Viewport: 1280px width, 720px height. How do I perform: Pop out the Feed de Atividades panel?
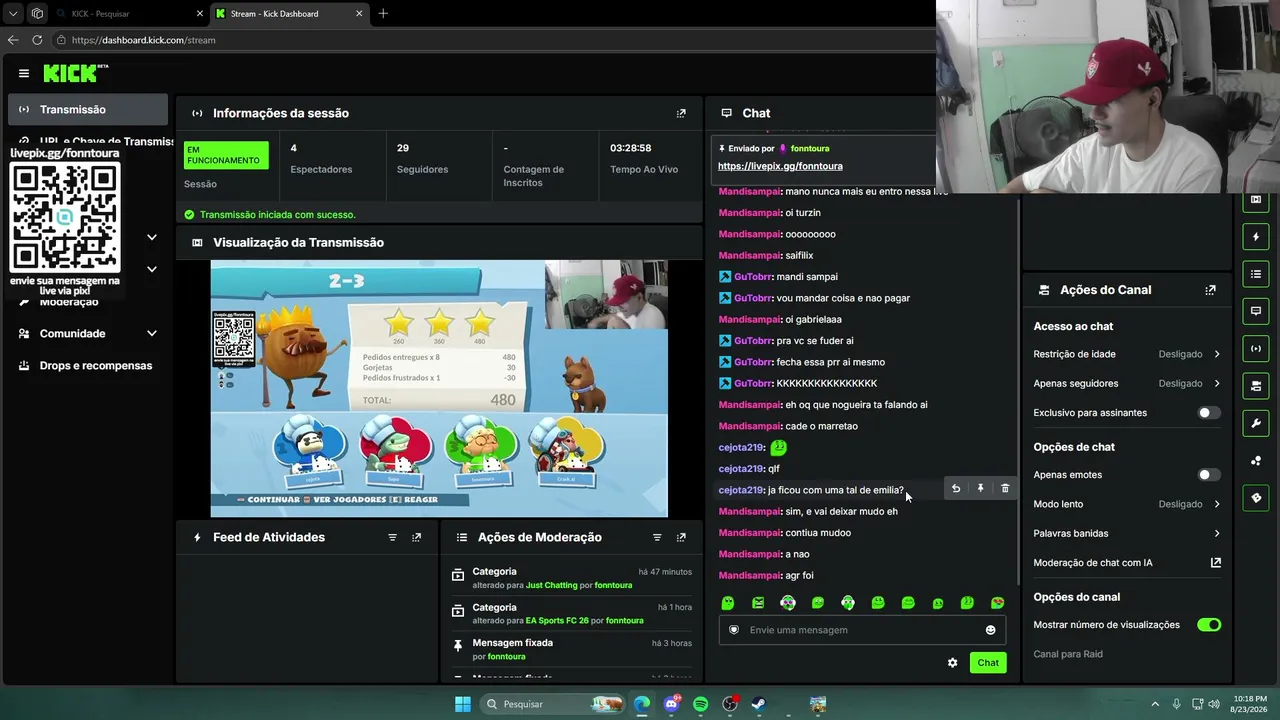417,537
